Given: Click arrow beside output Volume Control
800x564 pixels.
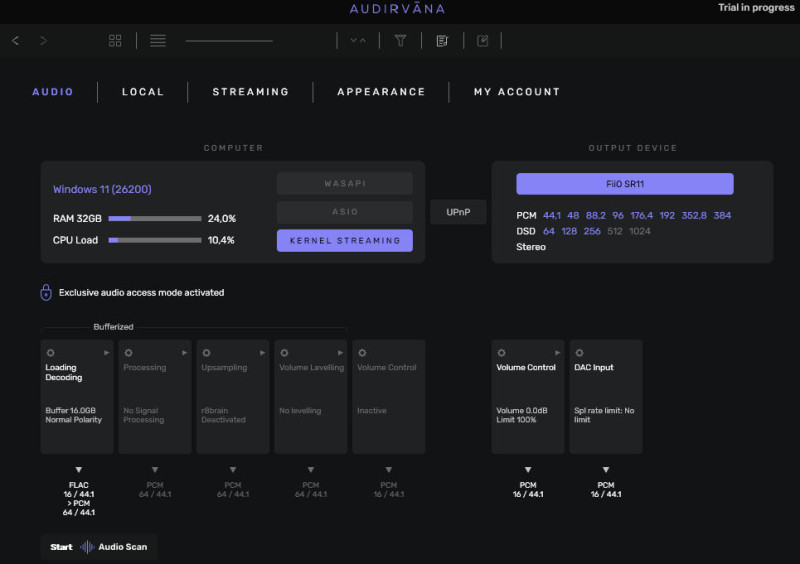Looking at the screenshot, I should (x=557, y=353).
